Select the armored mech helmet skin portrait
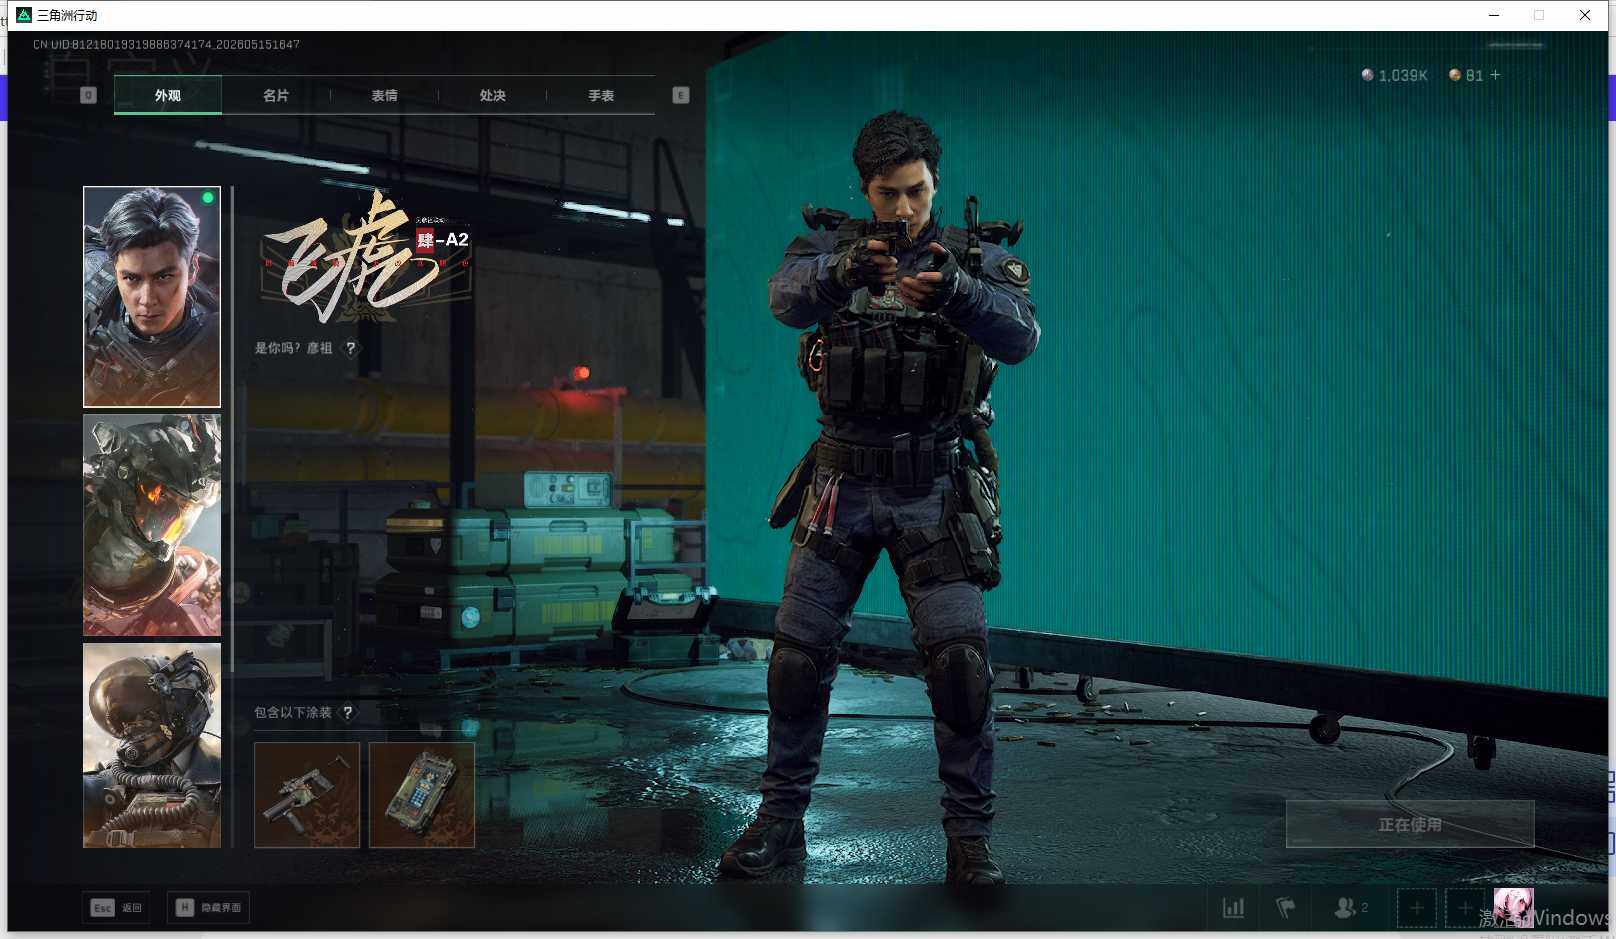This screenshot has width=1616, height=939. (x=152, y=525)
